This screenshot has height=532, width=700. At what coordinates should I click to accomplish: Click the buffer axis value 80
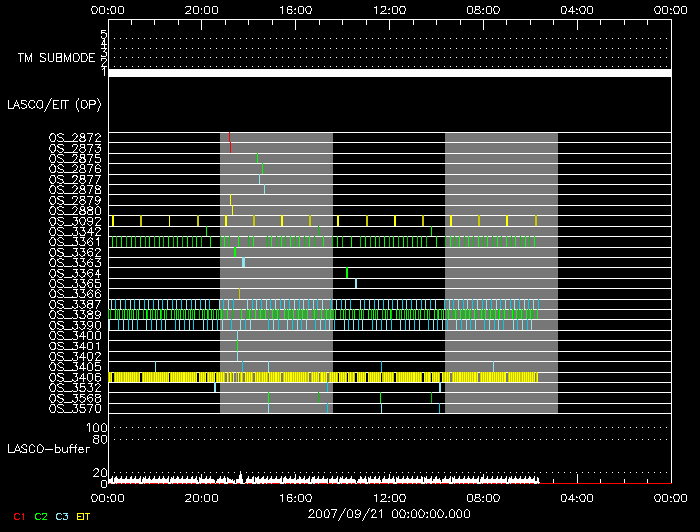[100, 440]
